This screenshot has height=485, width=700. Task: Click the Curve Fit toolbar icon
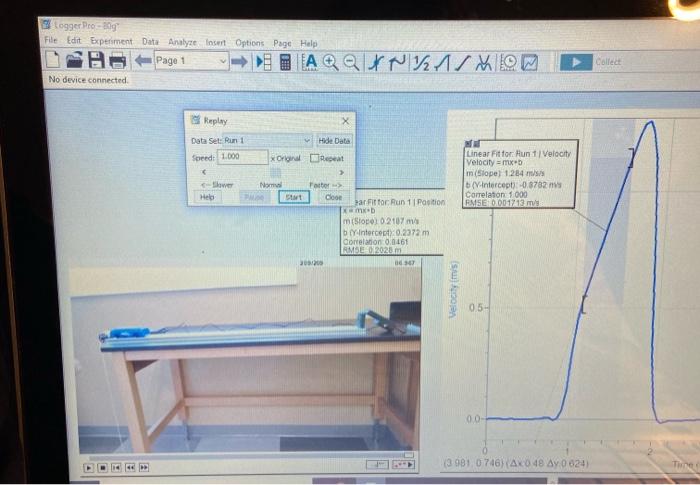point(483,63)
